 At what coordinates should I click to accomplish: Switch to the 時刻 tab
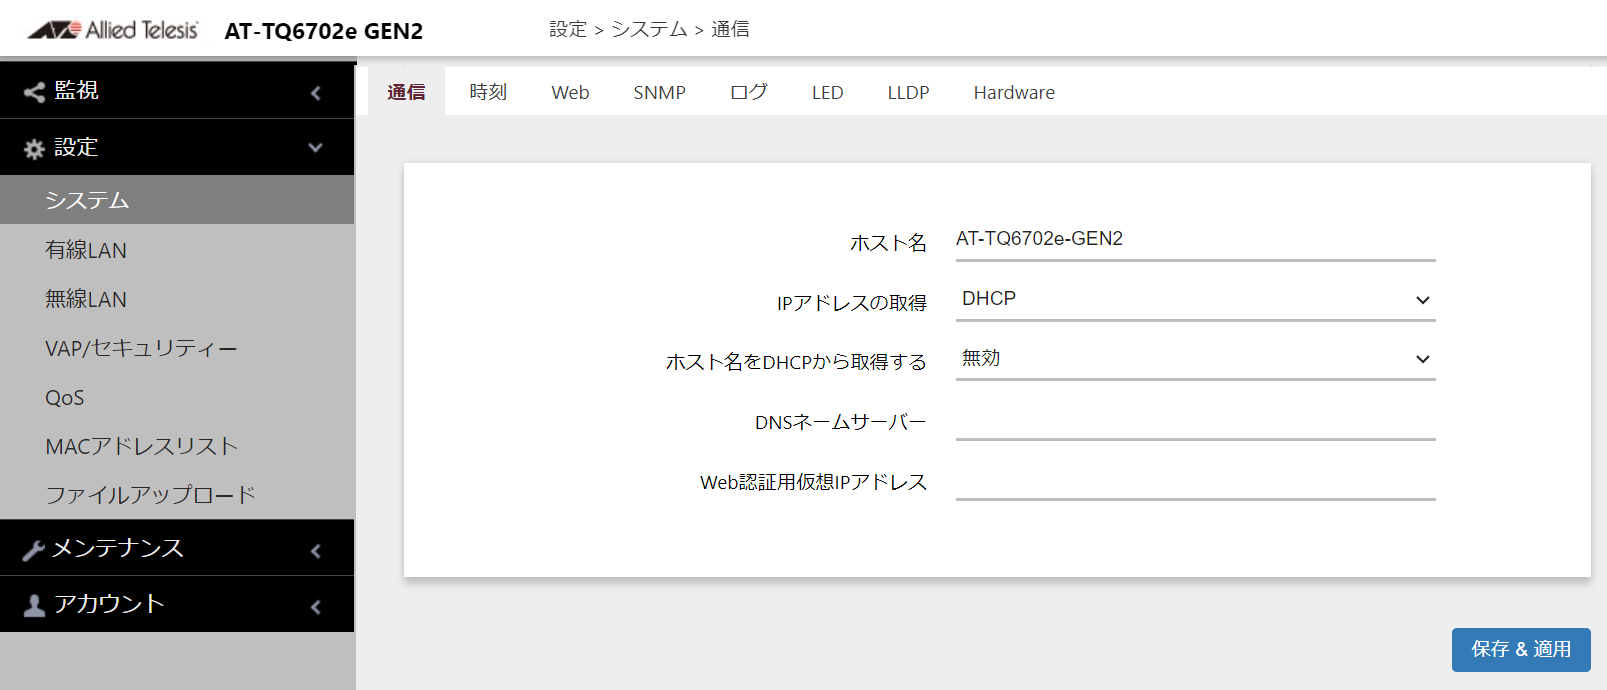point(488,92)
